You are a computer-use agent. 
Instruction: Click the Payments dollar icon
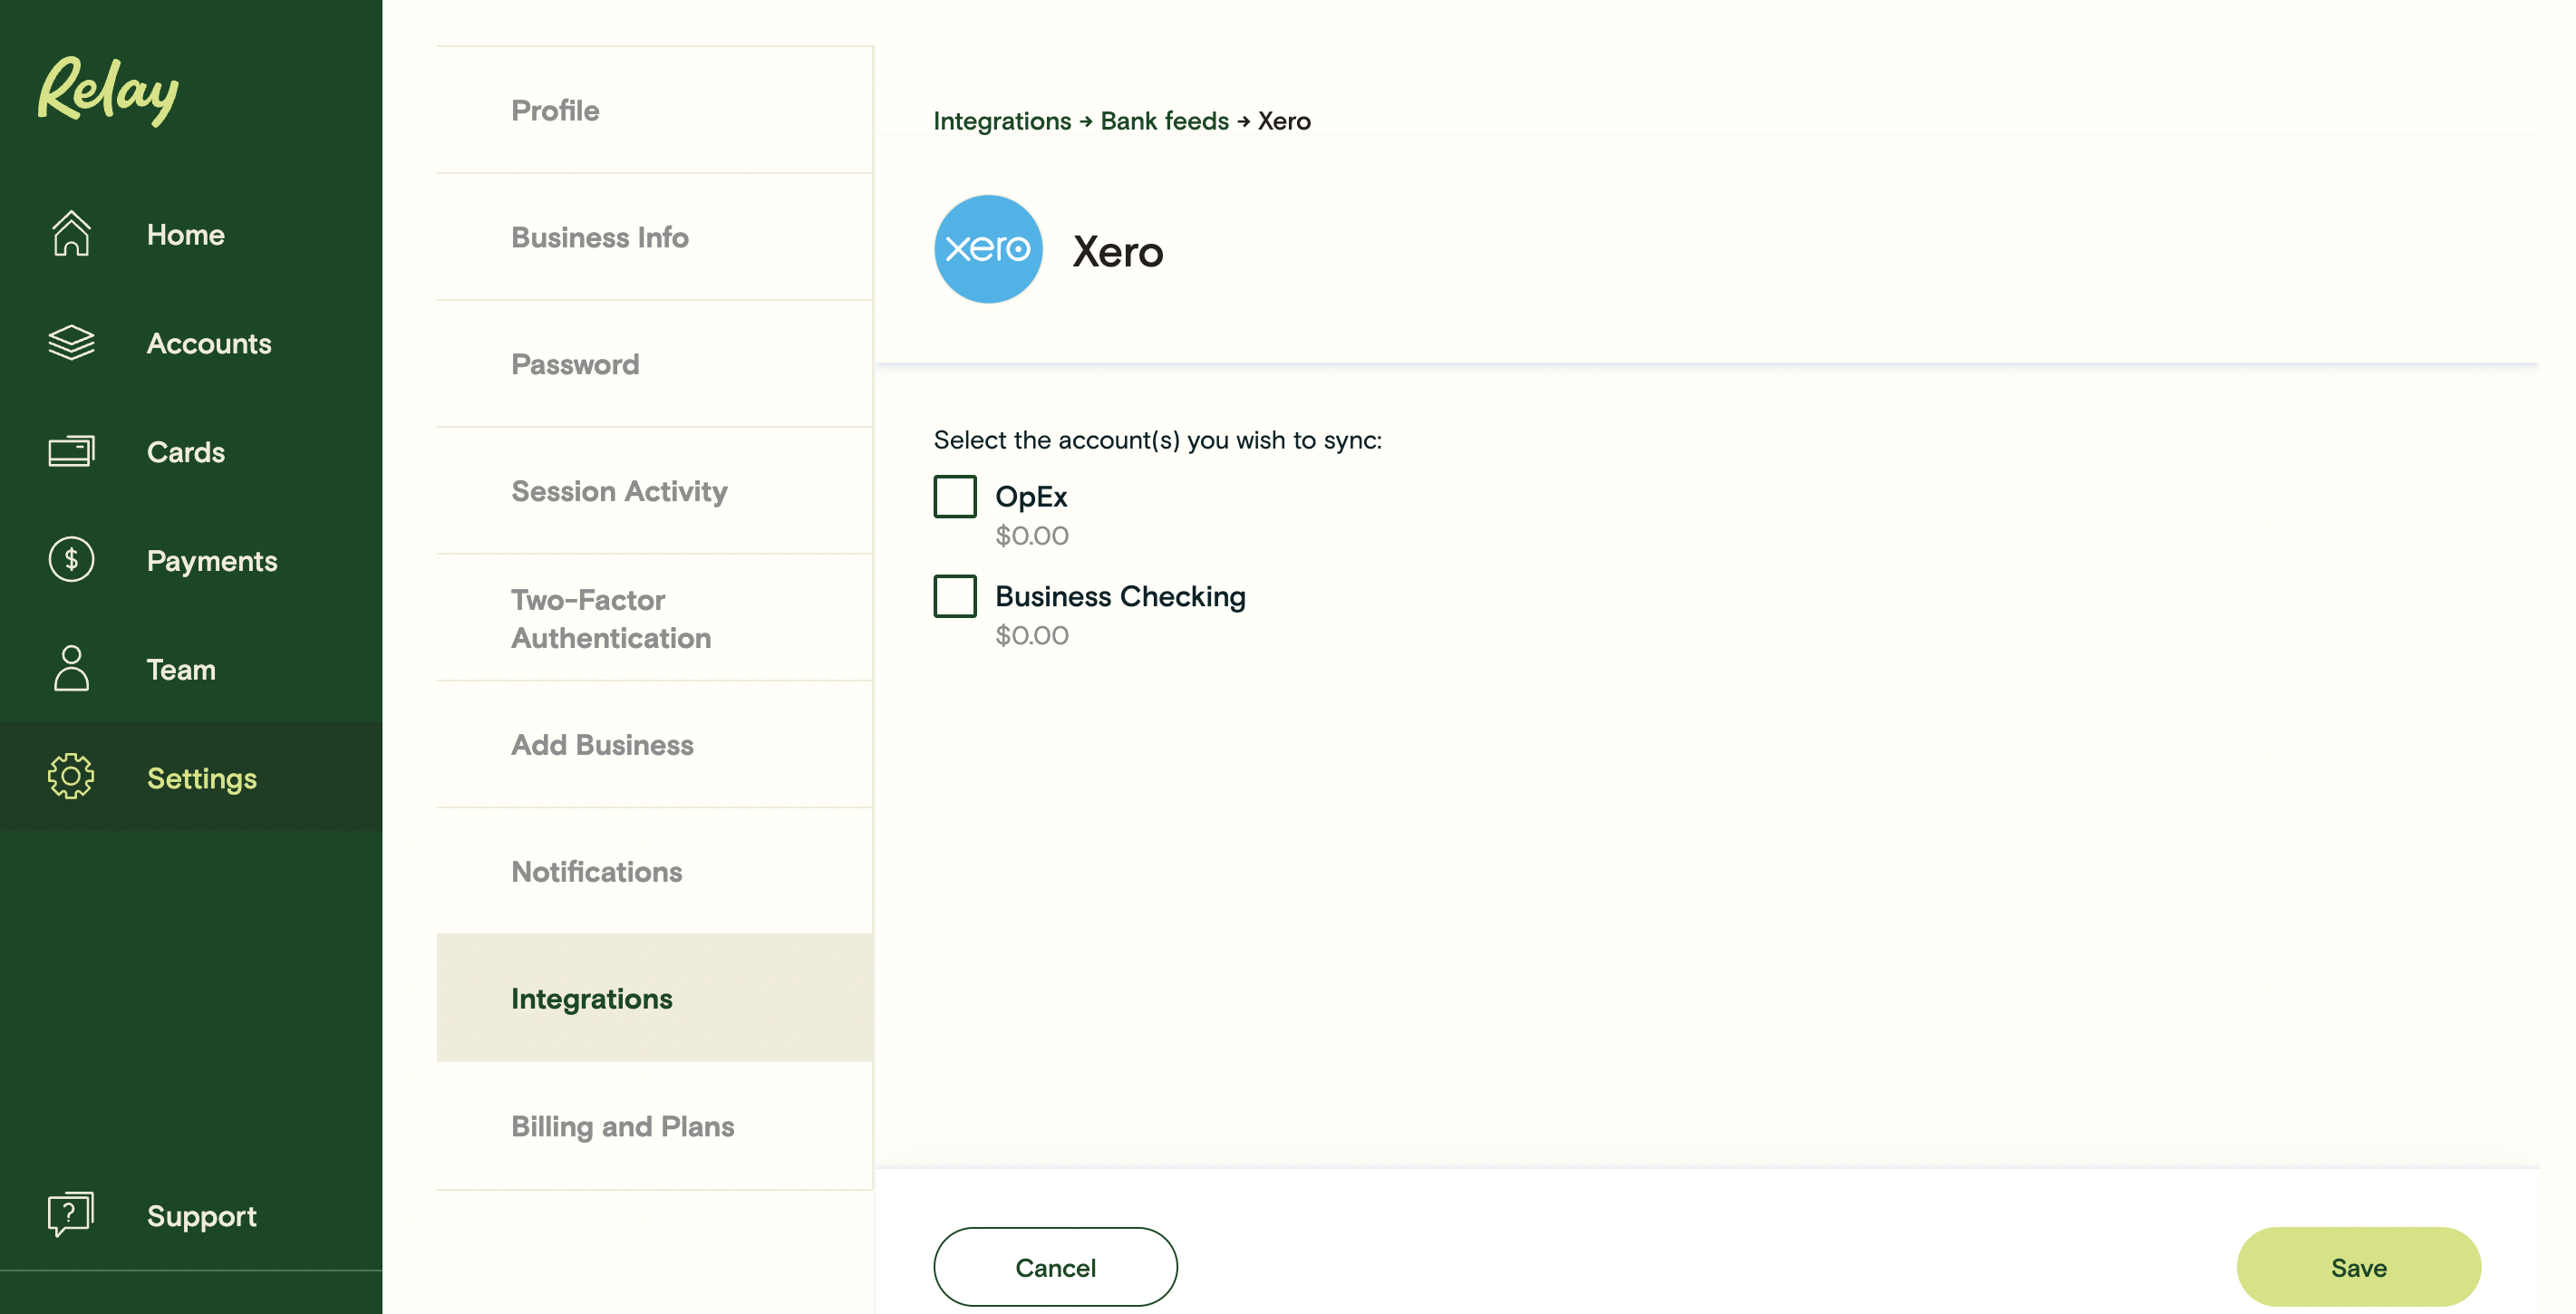[x=71, y=560]
